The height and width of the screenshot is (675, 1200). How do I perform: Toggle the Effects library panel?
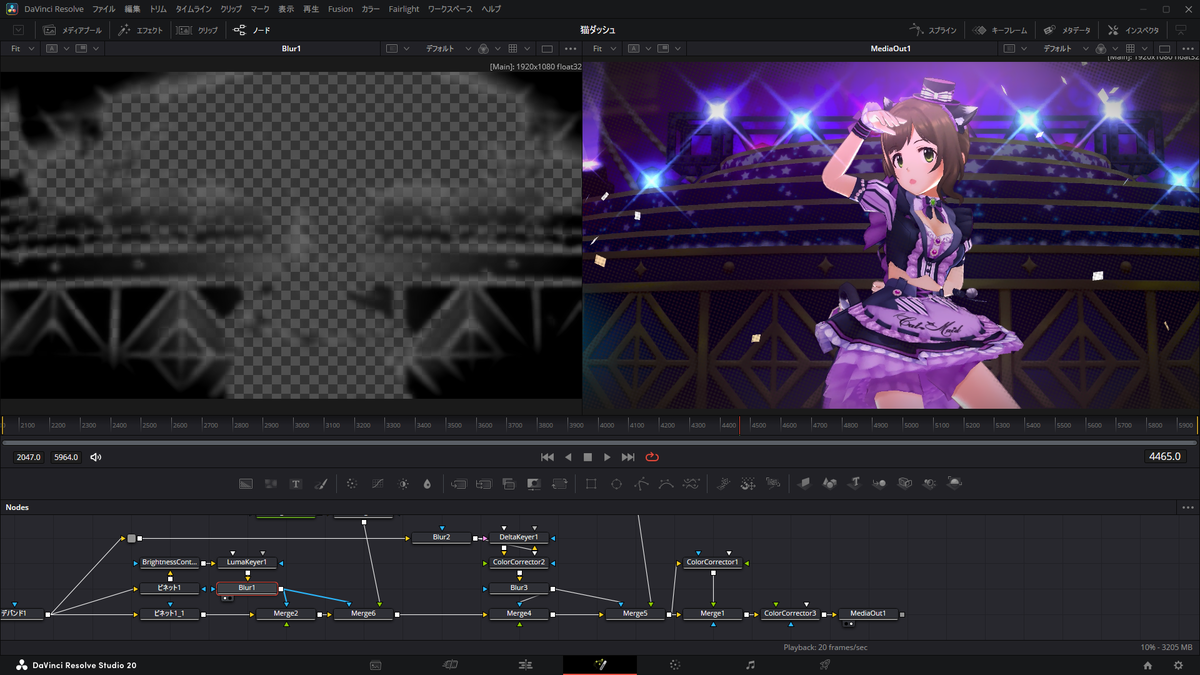click(x=141, y=30)
